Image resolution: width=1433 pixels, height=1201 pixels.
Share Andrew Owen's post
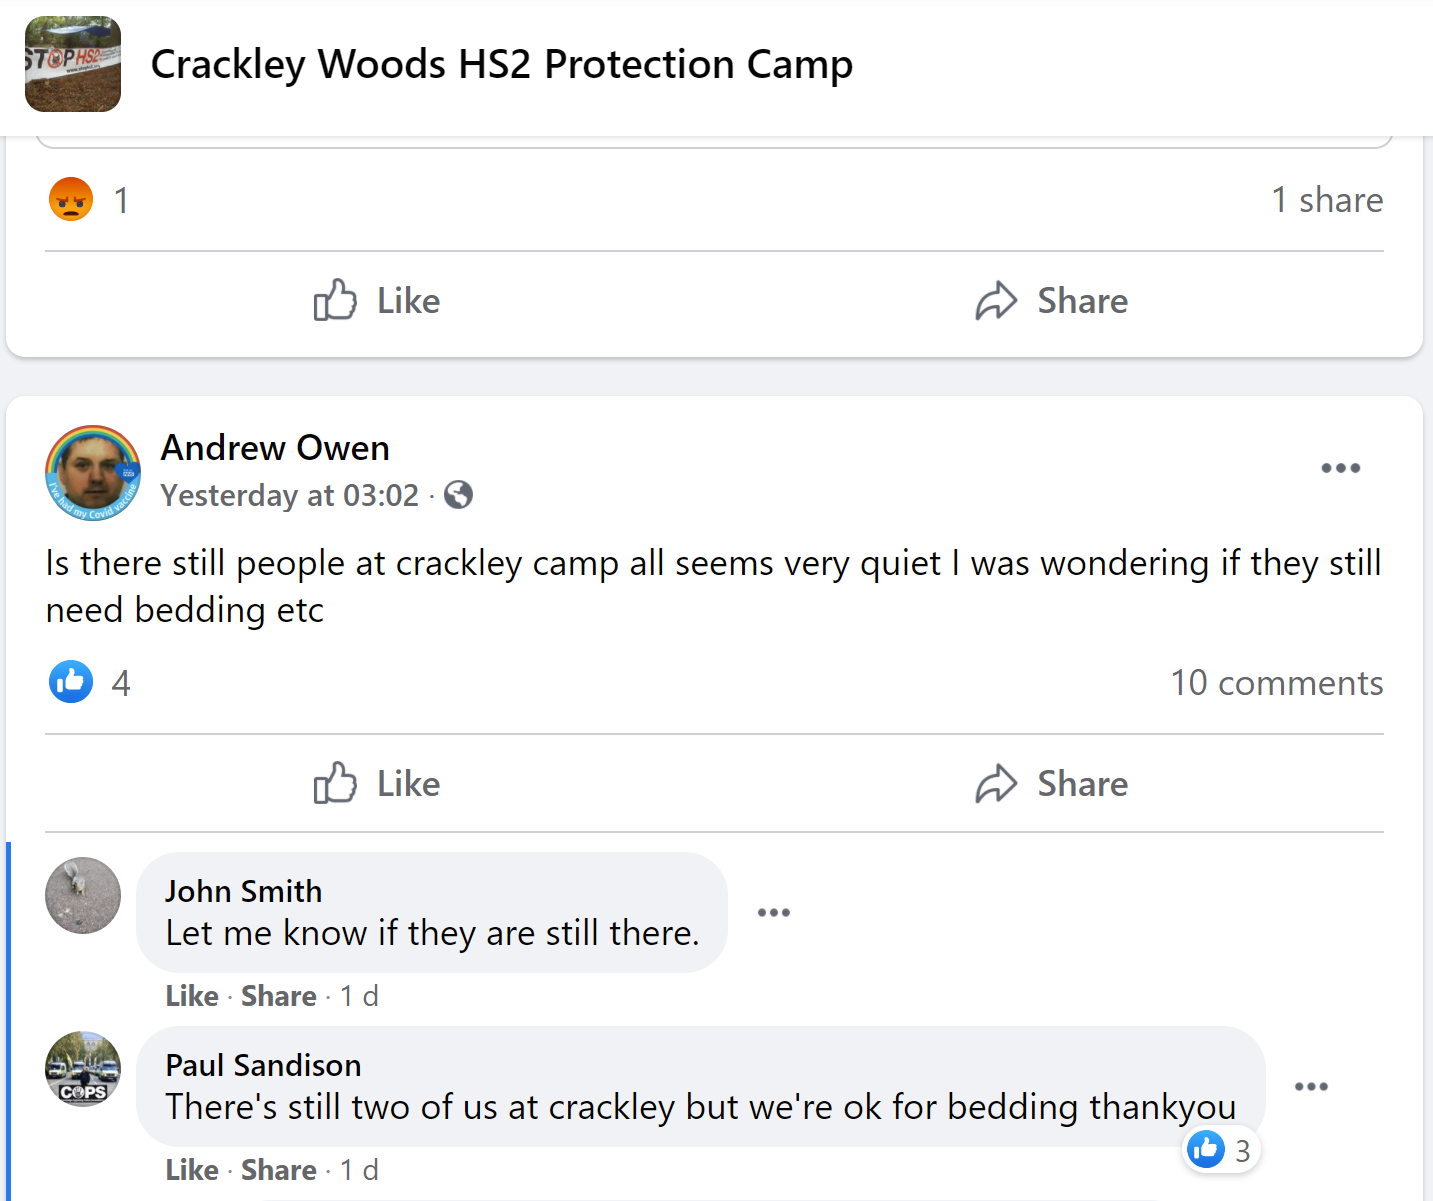click(x=1052, y=783)
